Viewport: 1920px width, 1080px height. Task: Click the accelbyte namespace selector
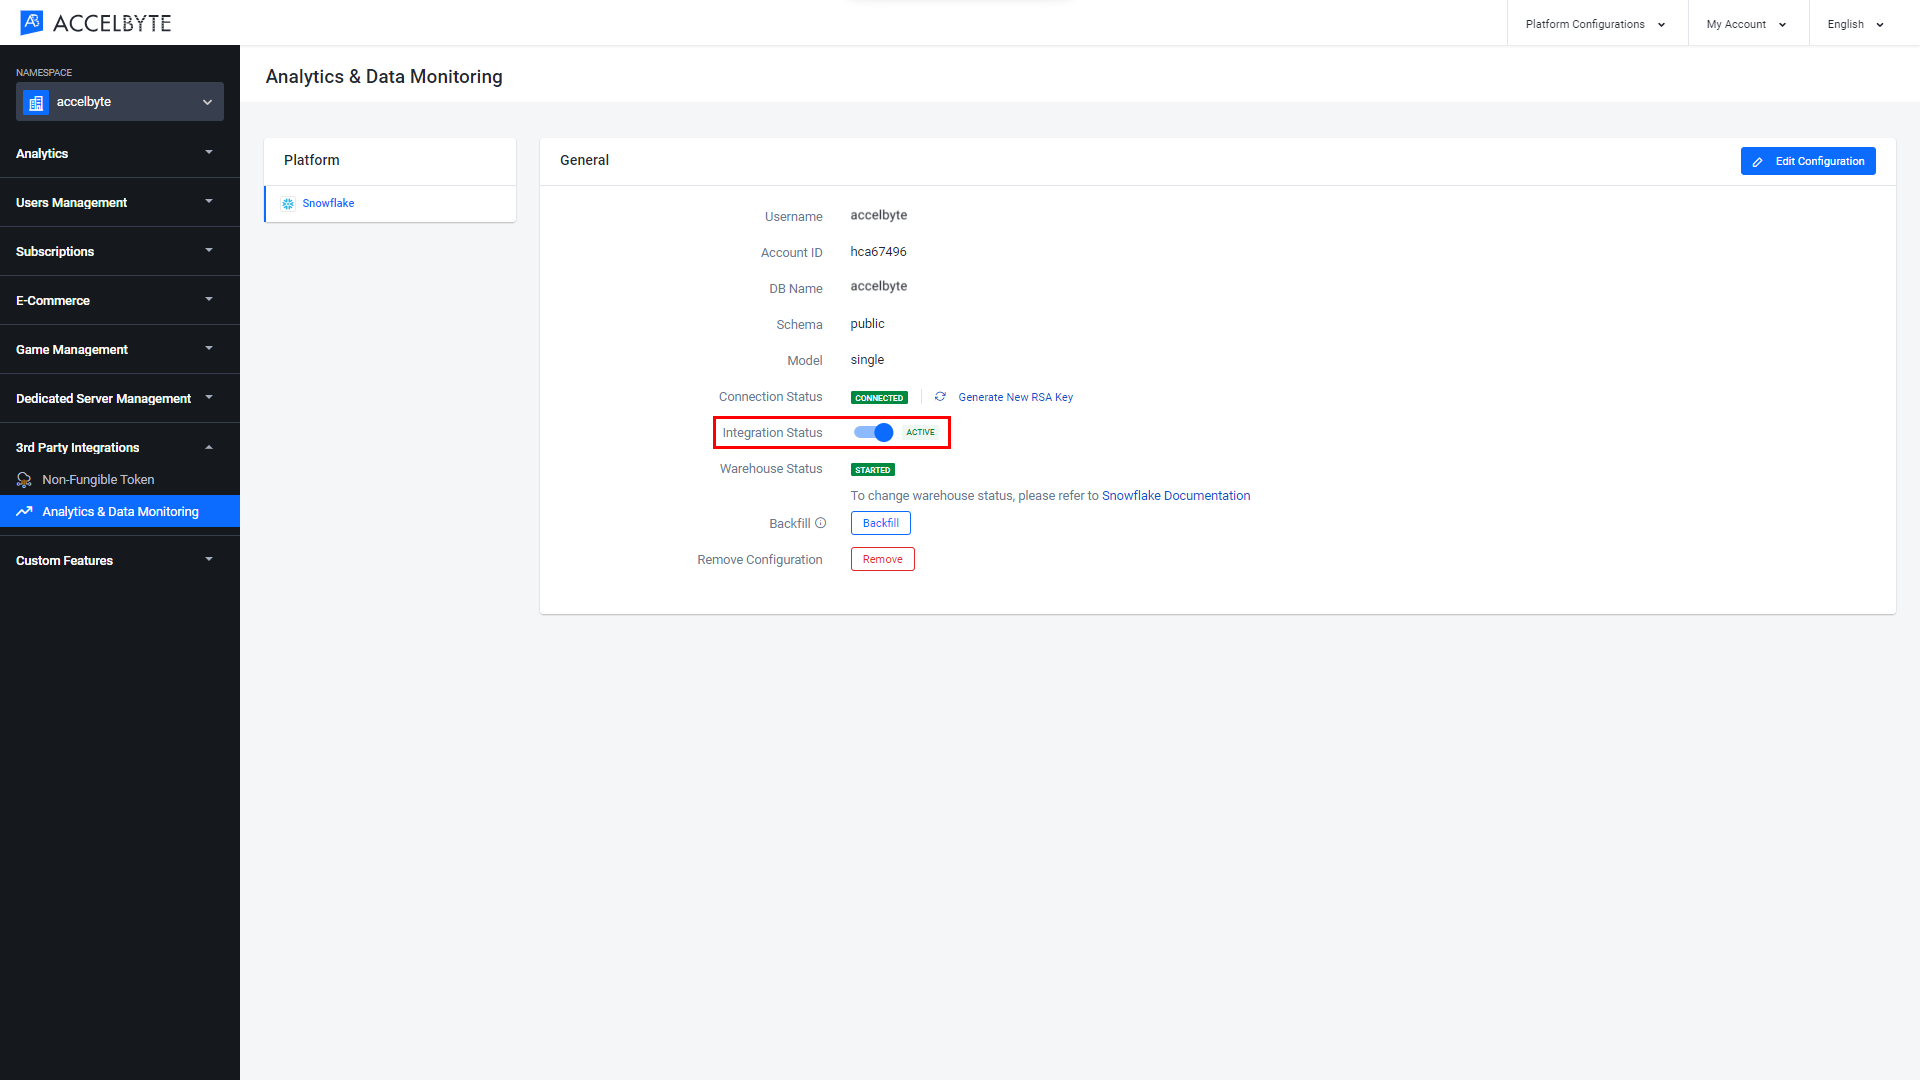click(119, 102)
